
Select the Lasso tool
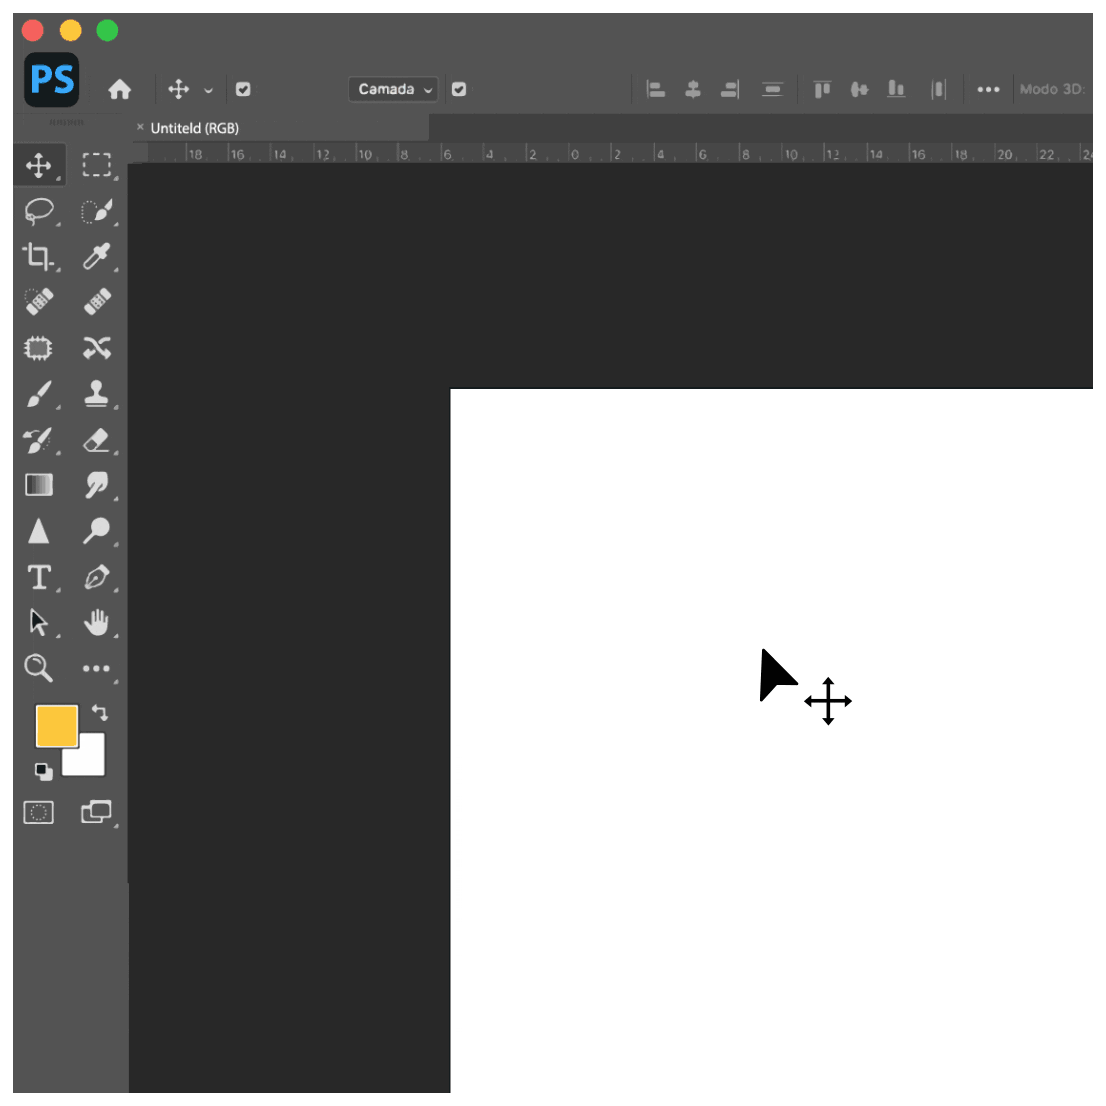(x=39, y=210)
